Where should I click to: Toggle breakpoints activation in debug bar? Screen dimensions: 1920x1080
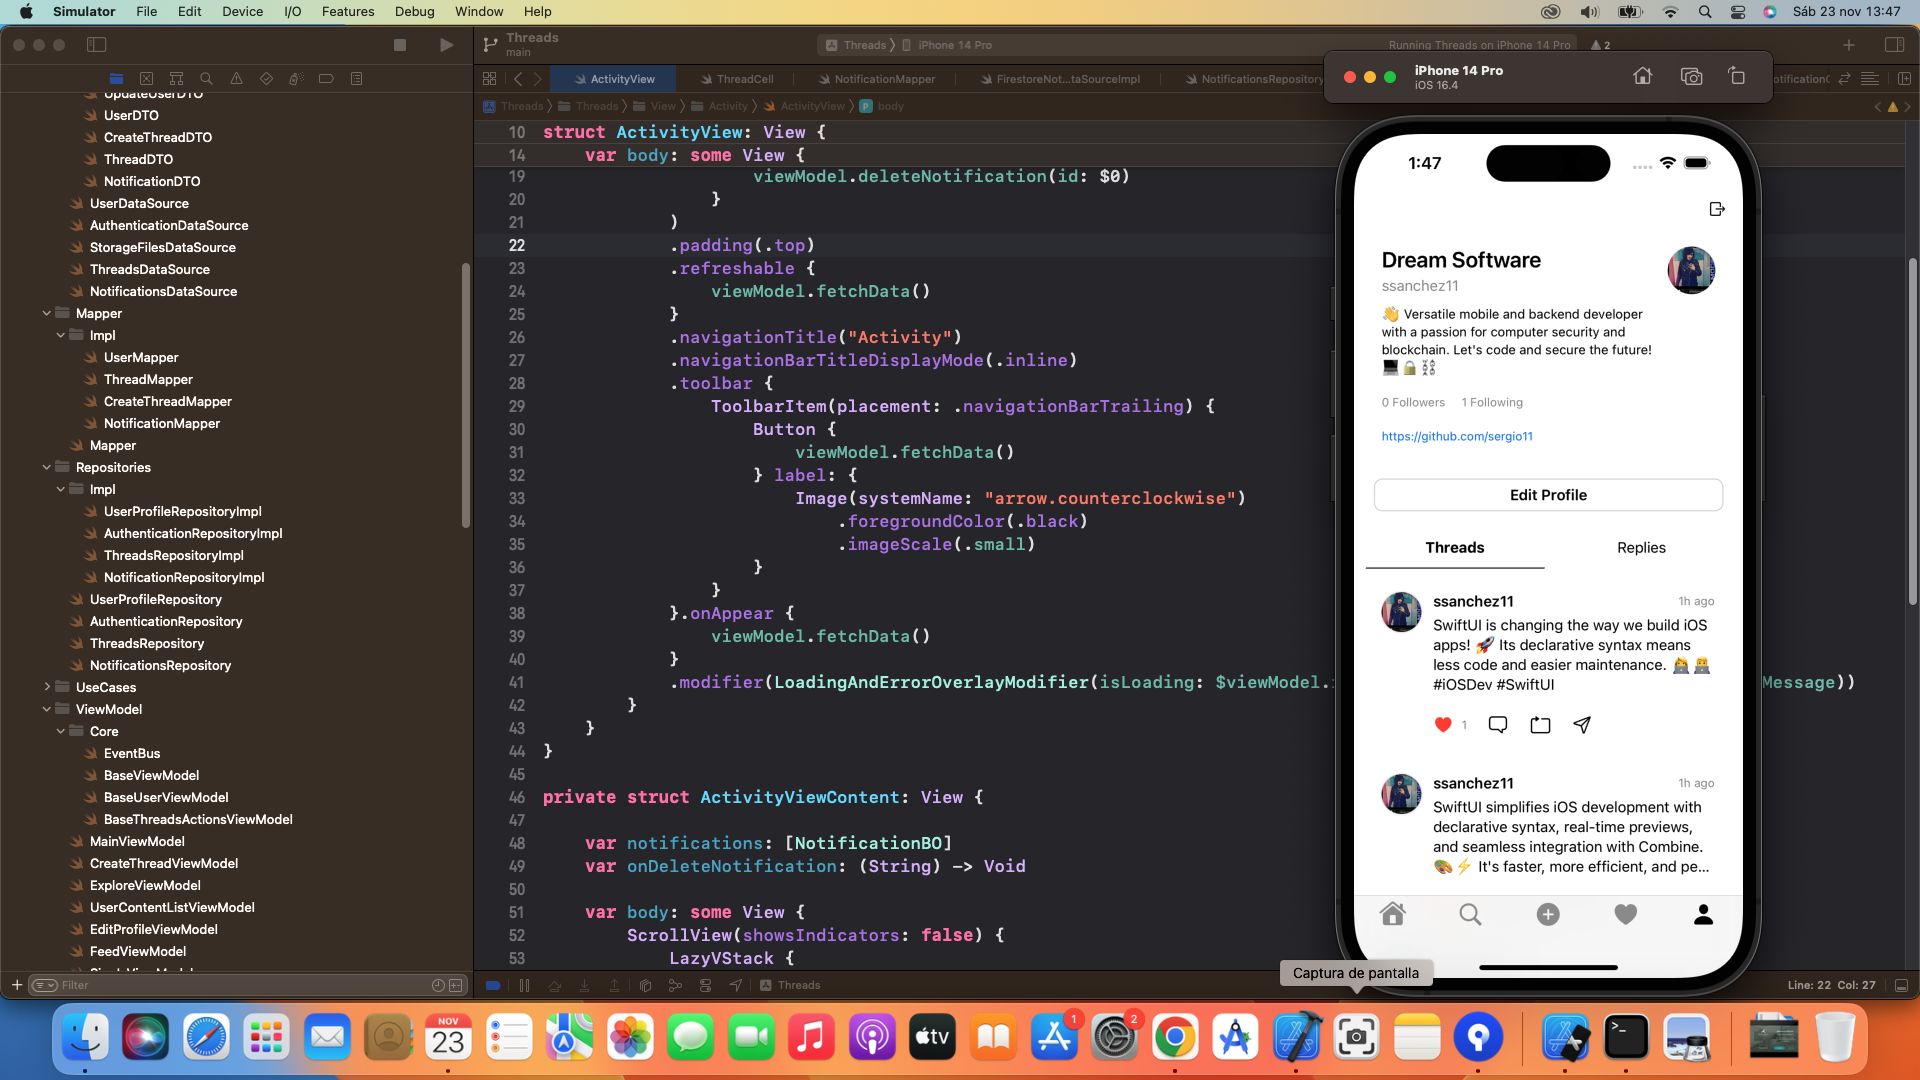[493, 986]
